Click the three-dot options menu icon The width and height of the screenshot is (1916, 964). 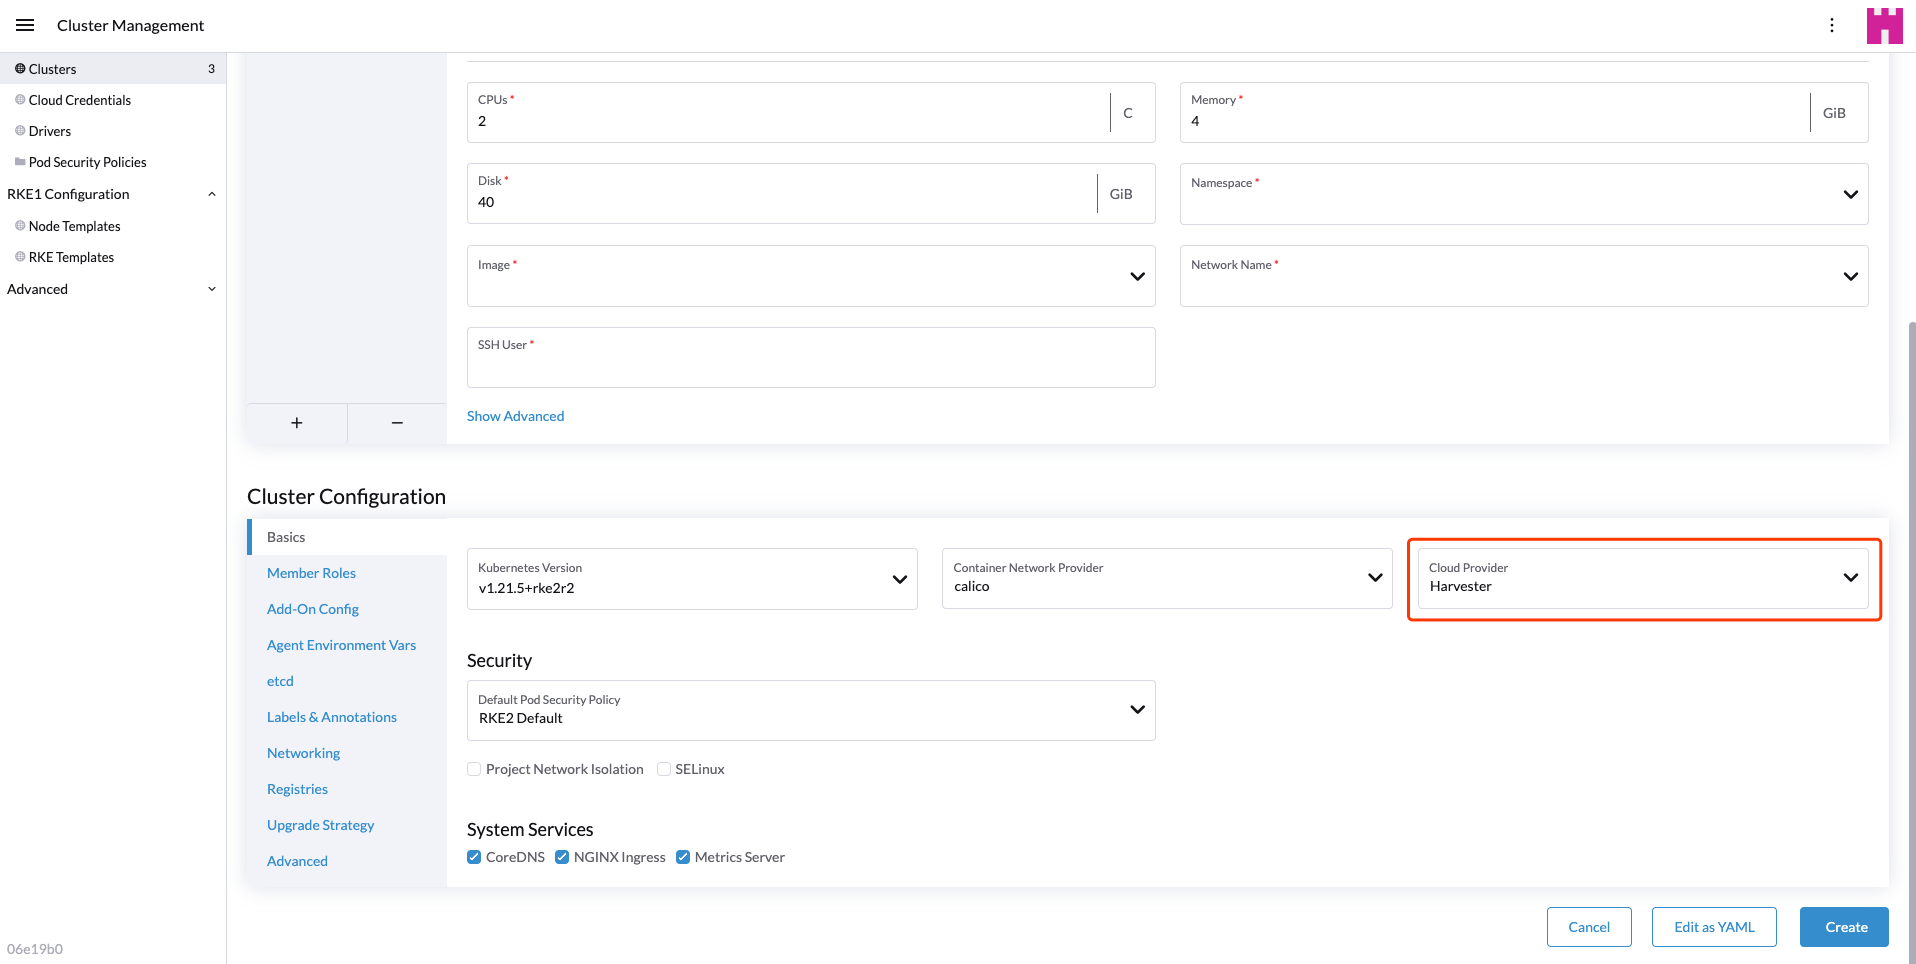pyautogui.click(x=1831, y=25)
